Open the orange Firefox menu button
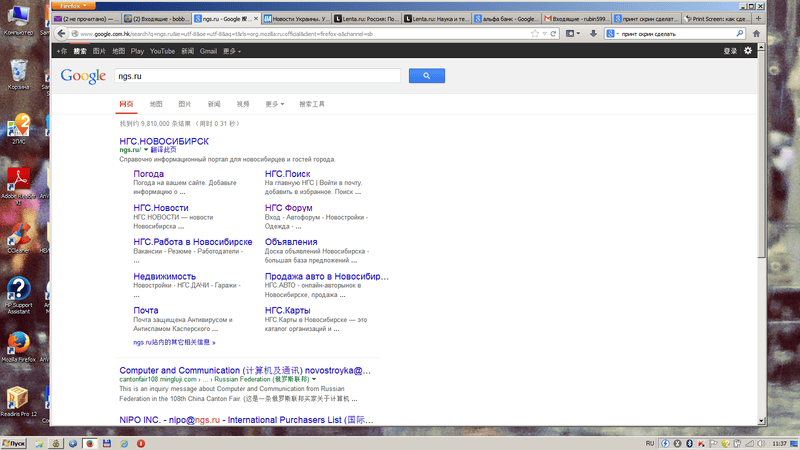The height and width of the screenshot is (450, 800). point(73,6)
